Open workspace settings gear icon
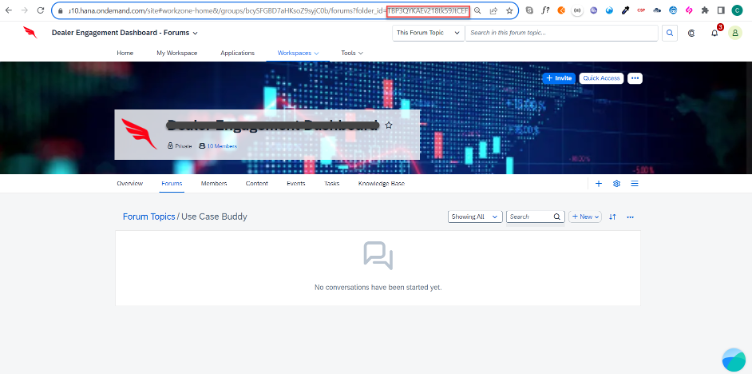The width and height of the screenshot is (755, 375). [616, 183]
